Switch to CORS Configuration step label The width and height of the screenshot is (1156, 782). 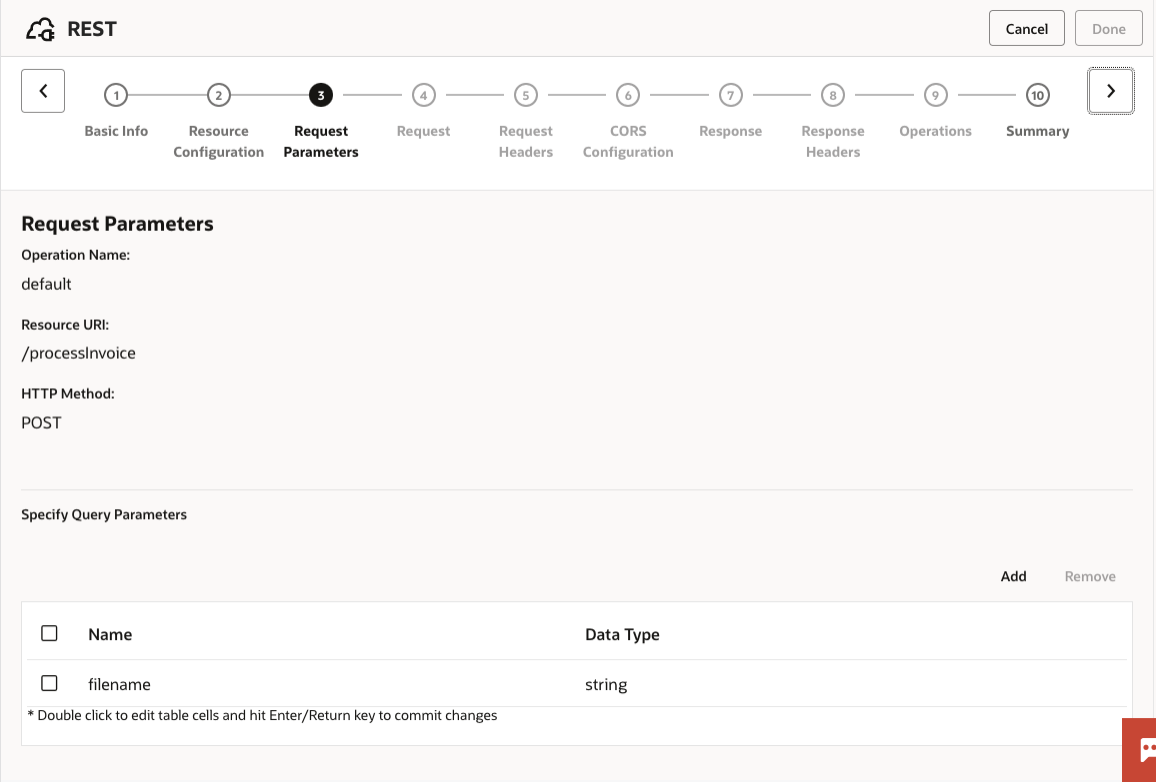click(628, 141)
